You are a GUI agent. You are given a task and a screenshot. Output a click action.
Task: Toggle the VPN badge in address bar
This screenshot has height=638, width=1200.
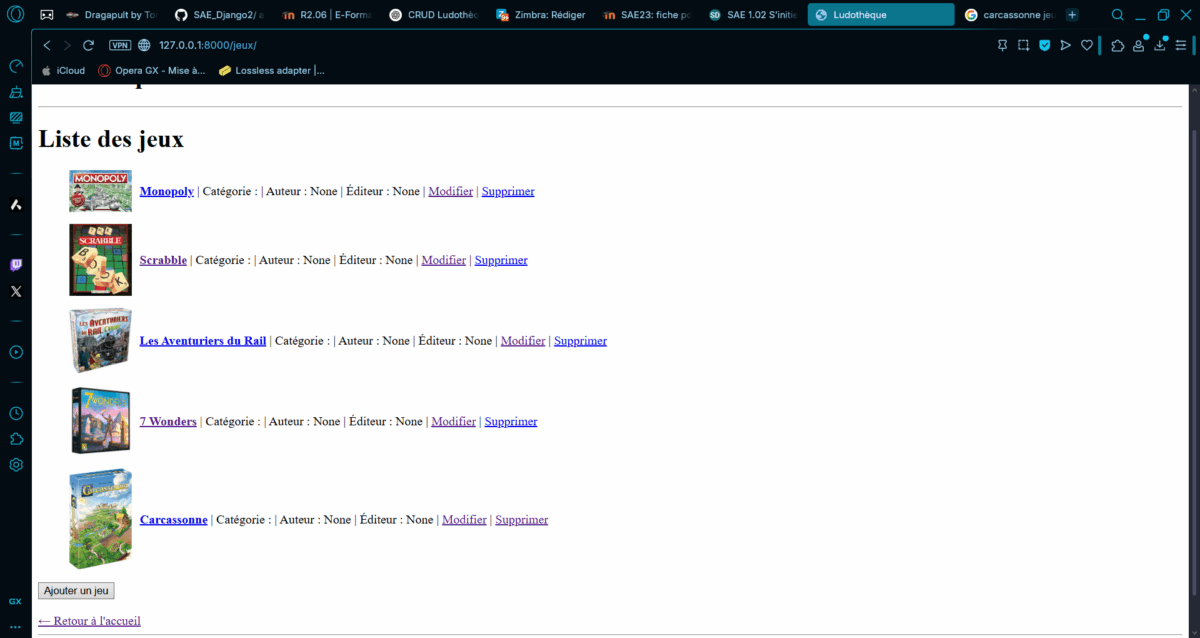pyautogui.click(x=120, y=45)
